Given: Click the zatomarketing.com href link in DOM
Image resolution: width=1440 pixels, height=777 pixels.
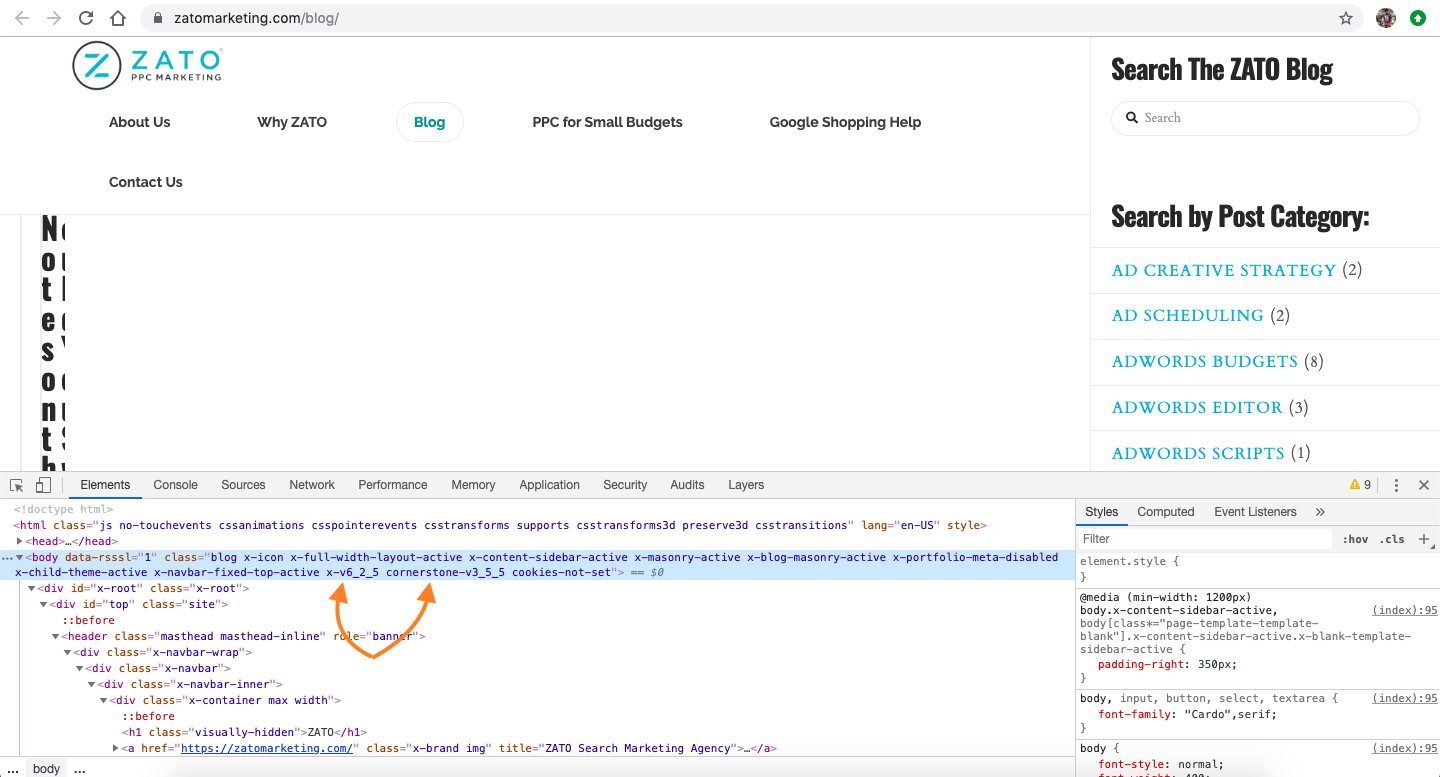Looking at the screenshot, I should click(x=267, y=748).
